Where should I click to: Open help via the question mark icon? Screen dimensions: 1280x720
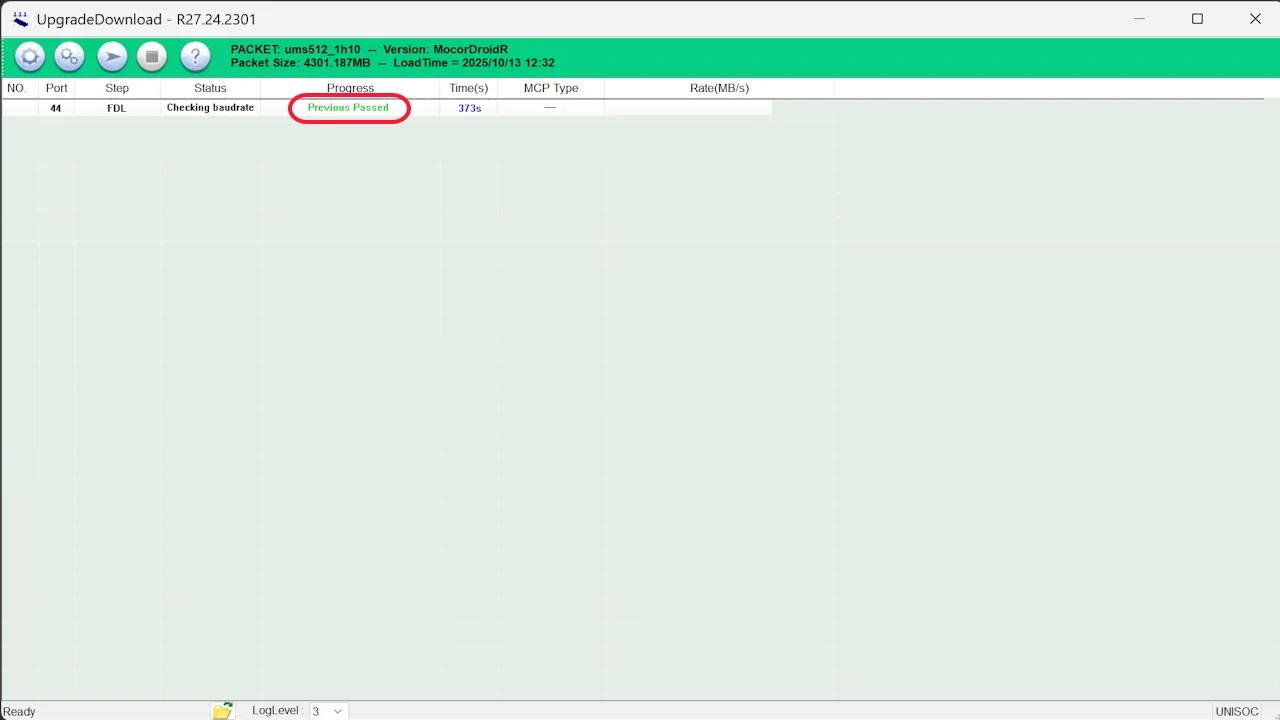195,56
